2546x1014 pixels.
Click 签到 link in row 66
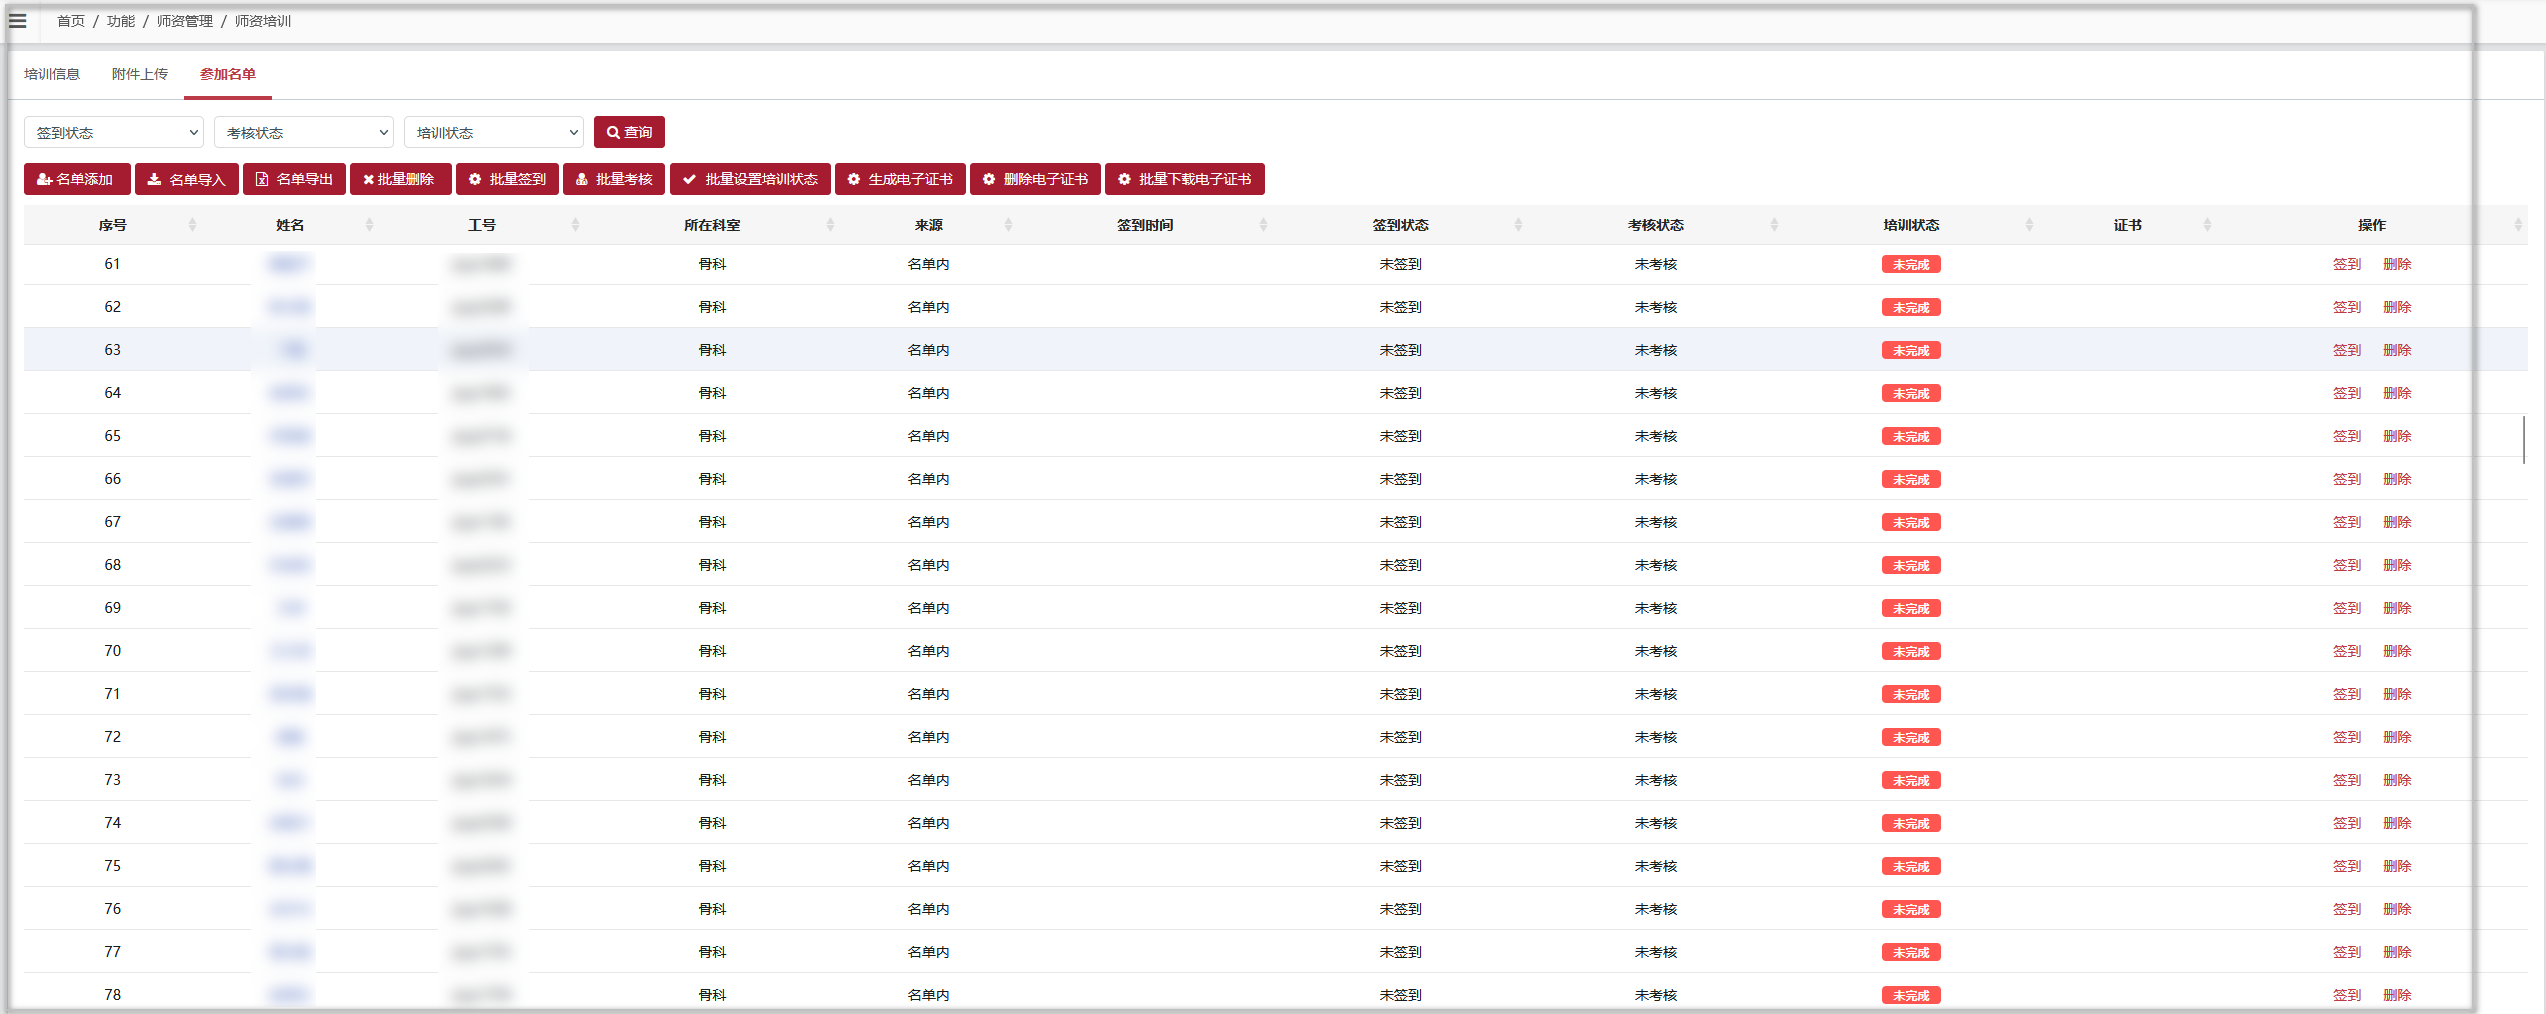click(x=2346, y=479)
